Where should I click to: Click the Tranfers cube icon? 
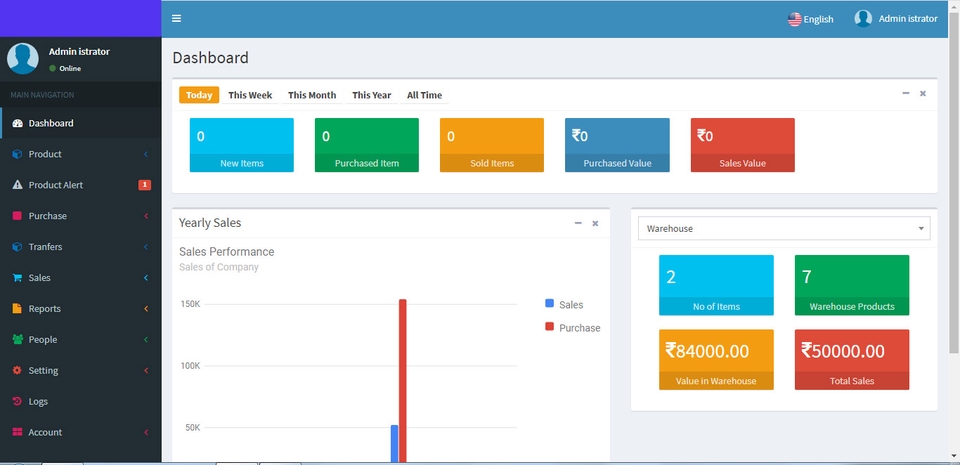pos(17,247)
